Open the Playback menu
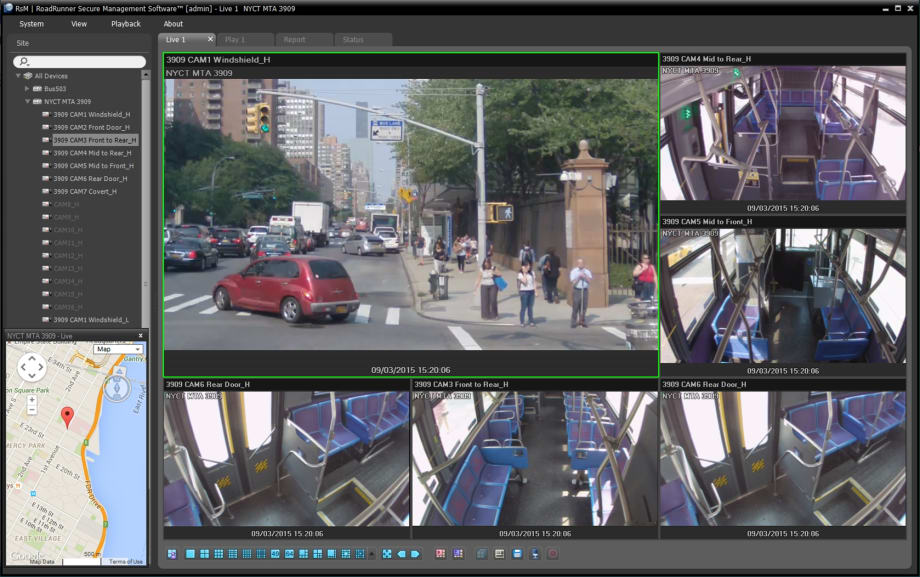Image resolution: width=920 pixels, height=577 pixels. (x=124, y=23)
